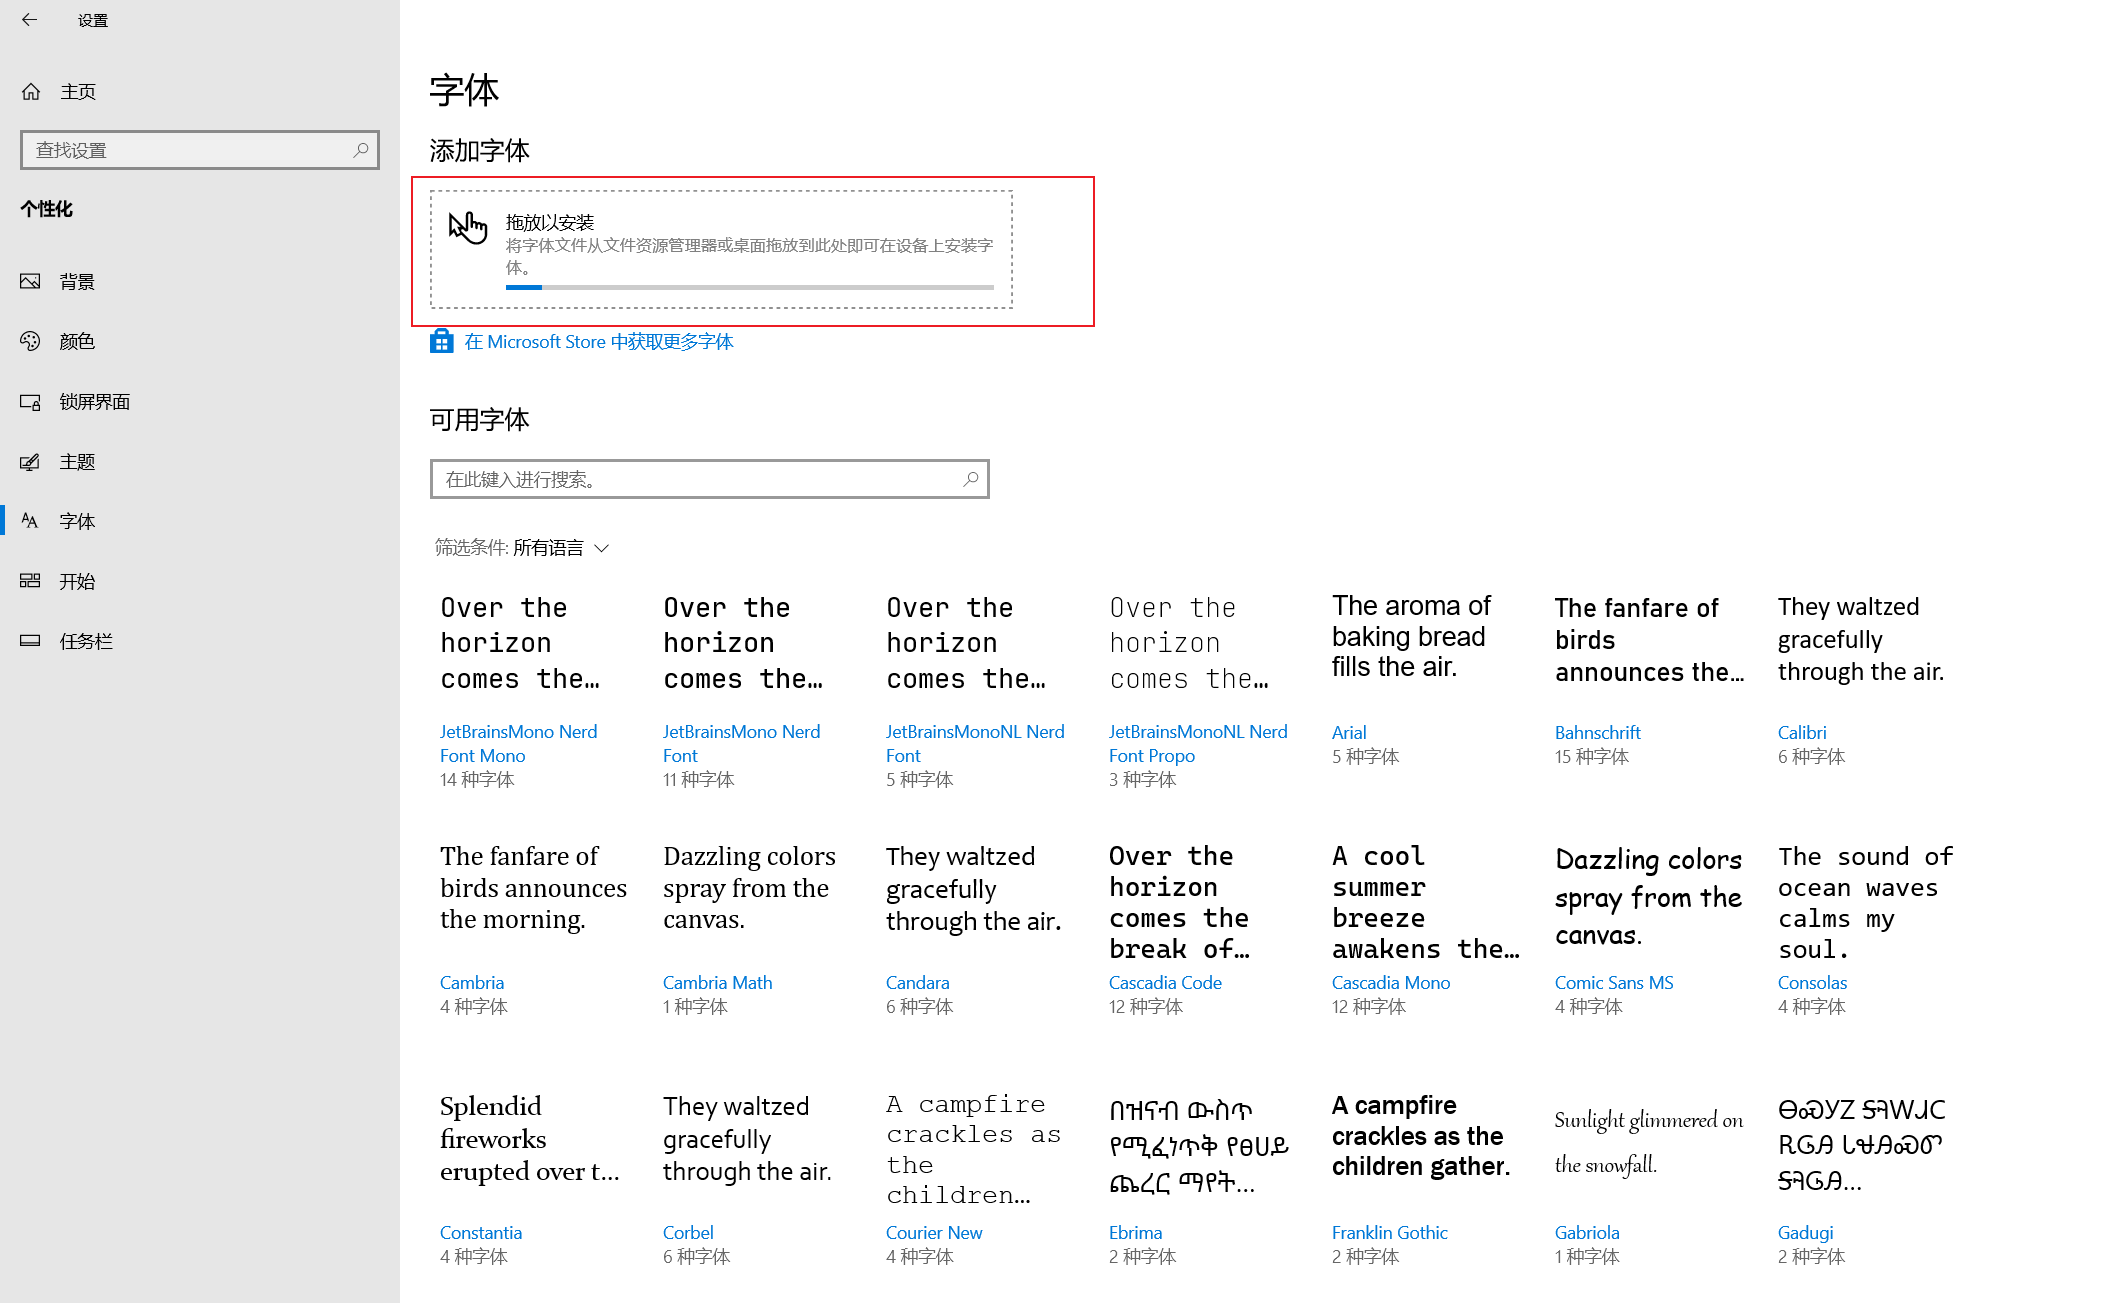Click the home icon next to 主页
The image size is (2126, 1303).
(31, 92)
